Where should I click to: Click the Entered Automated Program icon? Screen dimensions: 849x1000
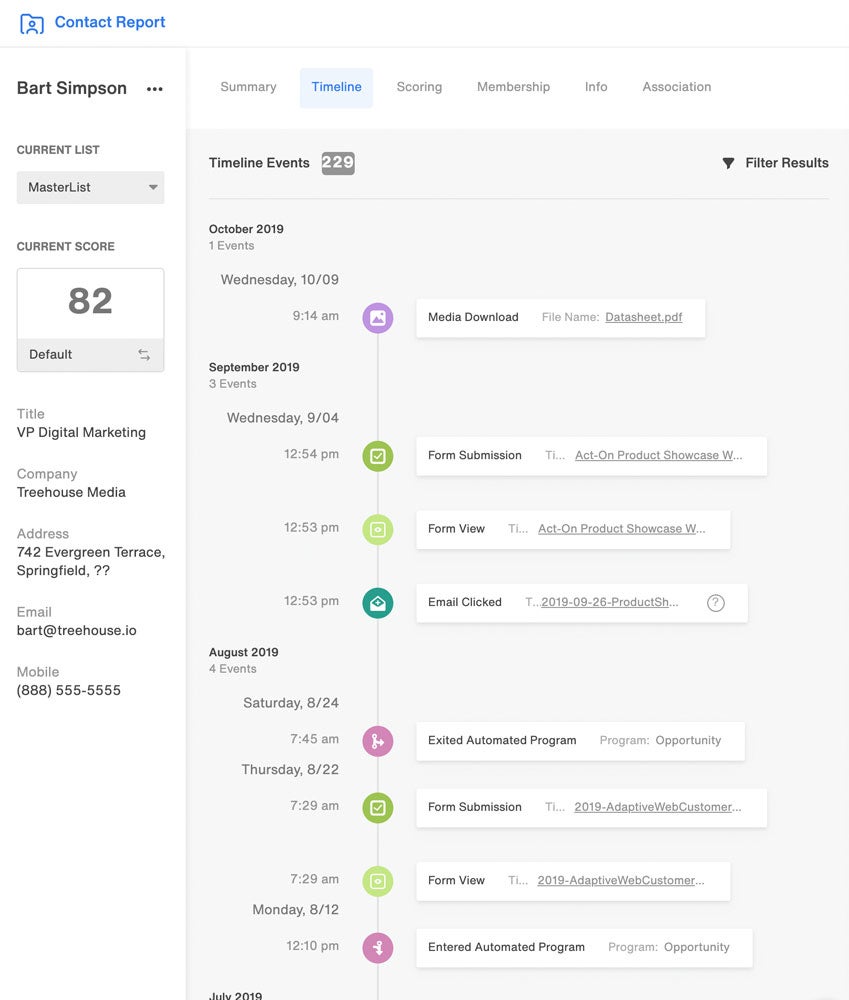[x=378, y=948]
